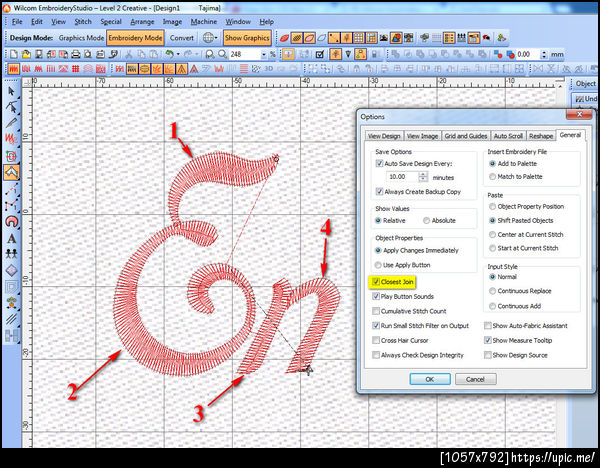Open the Arrange menu
Screen dimensions: 600x468
click(142, 21)
